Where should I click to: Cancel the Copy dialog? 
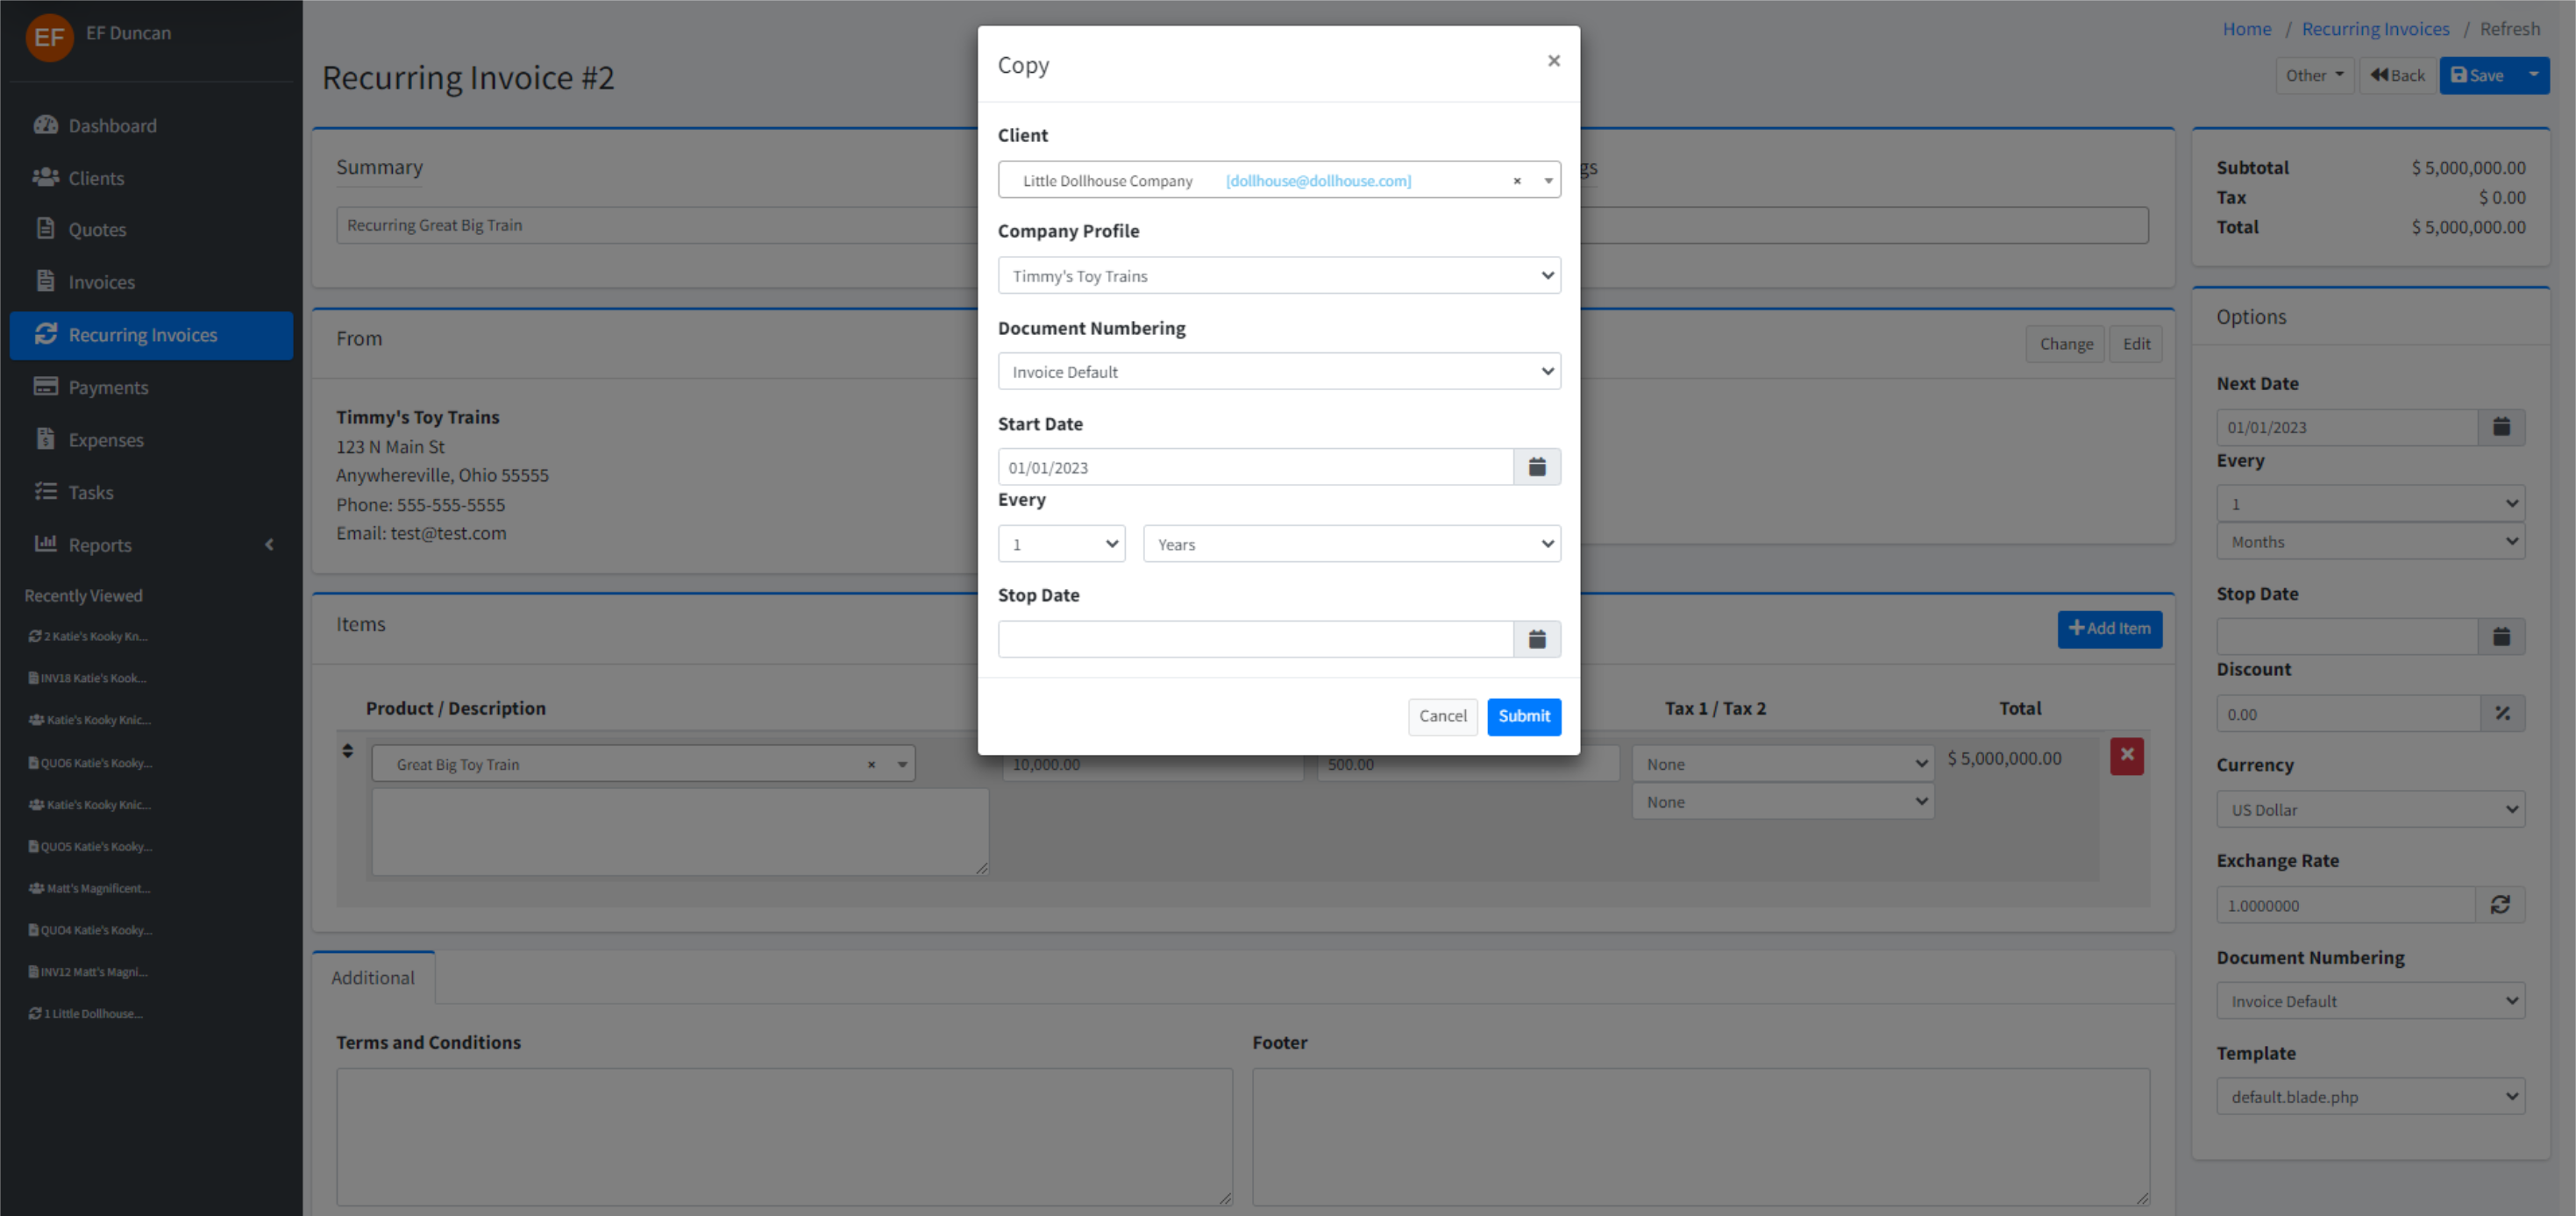tap(1441, 716)
